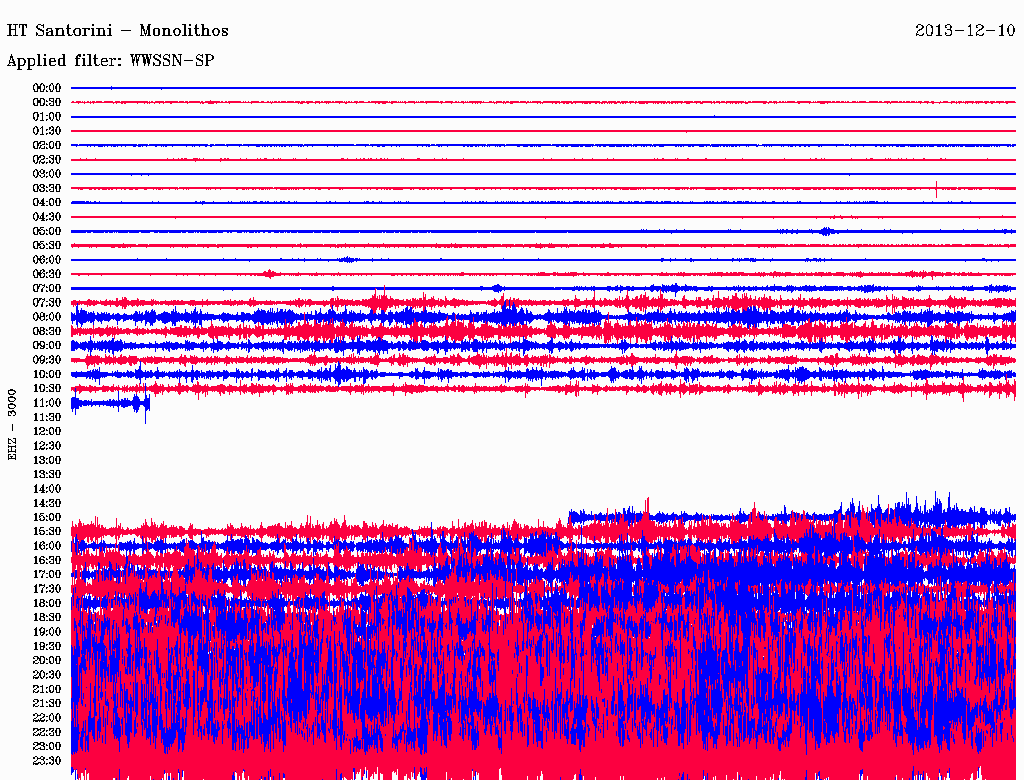The height and width of the screenshot is (780, 1024).
Task: Click the station title HT Santorini - Monolithos
Action: point(118,31)
